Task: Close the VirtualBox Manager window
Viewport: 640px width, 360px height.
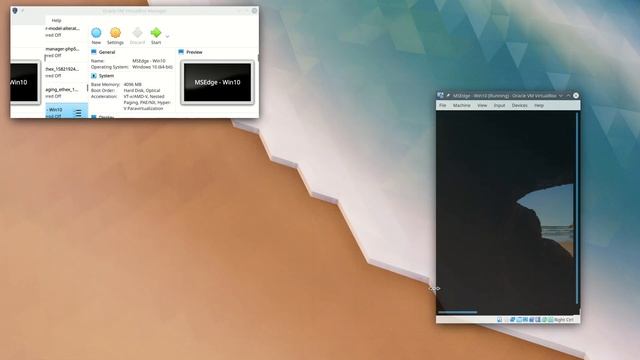Action: click(254, 11)
